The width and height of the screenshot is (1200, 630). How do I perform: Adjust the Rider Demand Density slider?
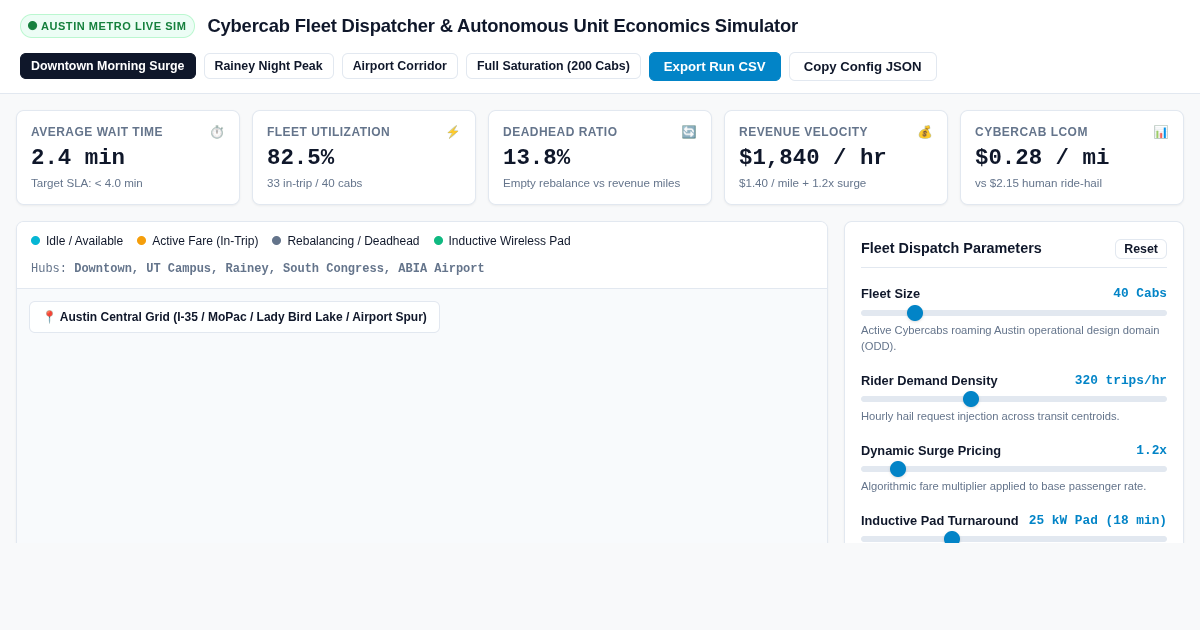1014,399
